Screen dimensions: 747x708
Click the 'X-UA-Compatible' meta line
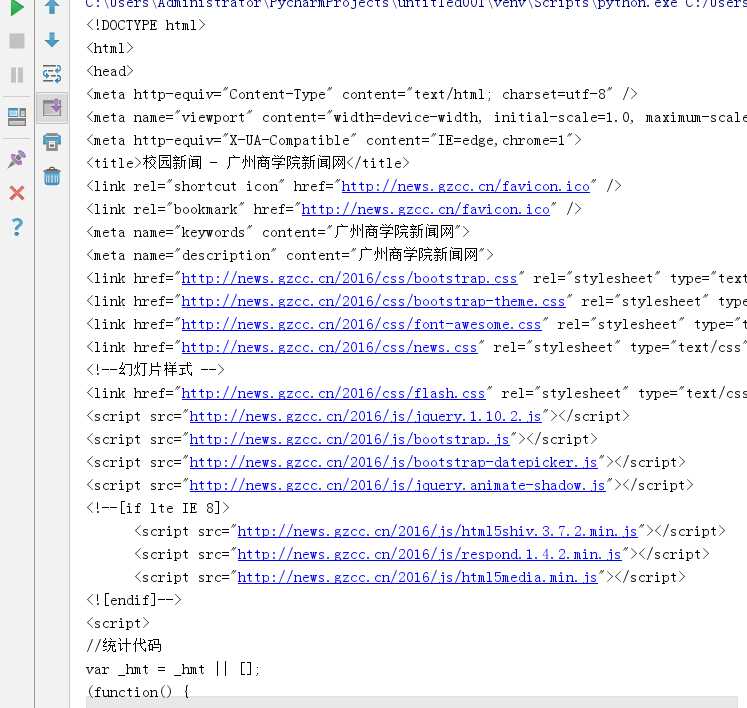click(x=333, y=140)
